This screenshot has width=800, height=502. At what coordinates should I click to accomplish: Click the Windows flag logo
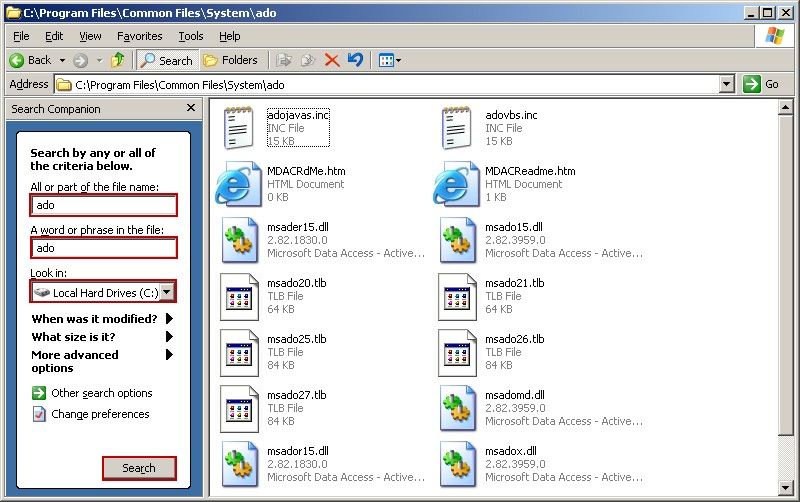click(x=774, y=36)
